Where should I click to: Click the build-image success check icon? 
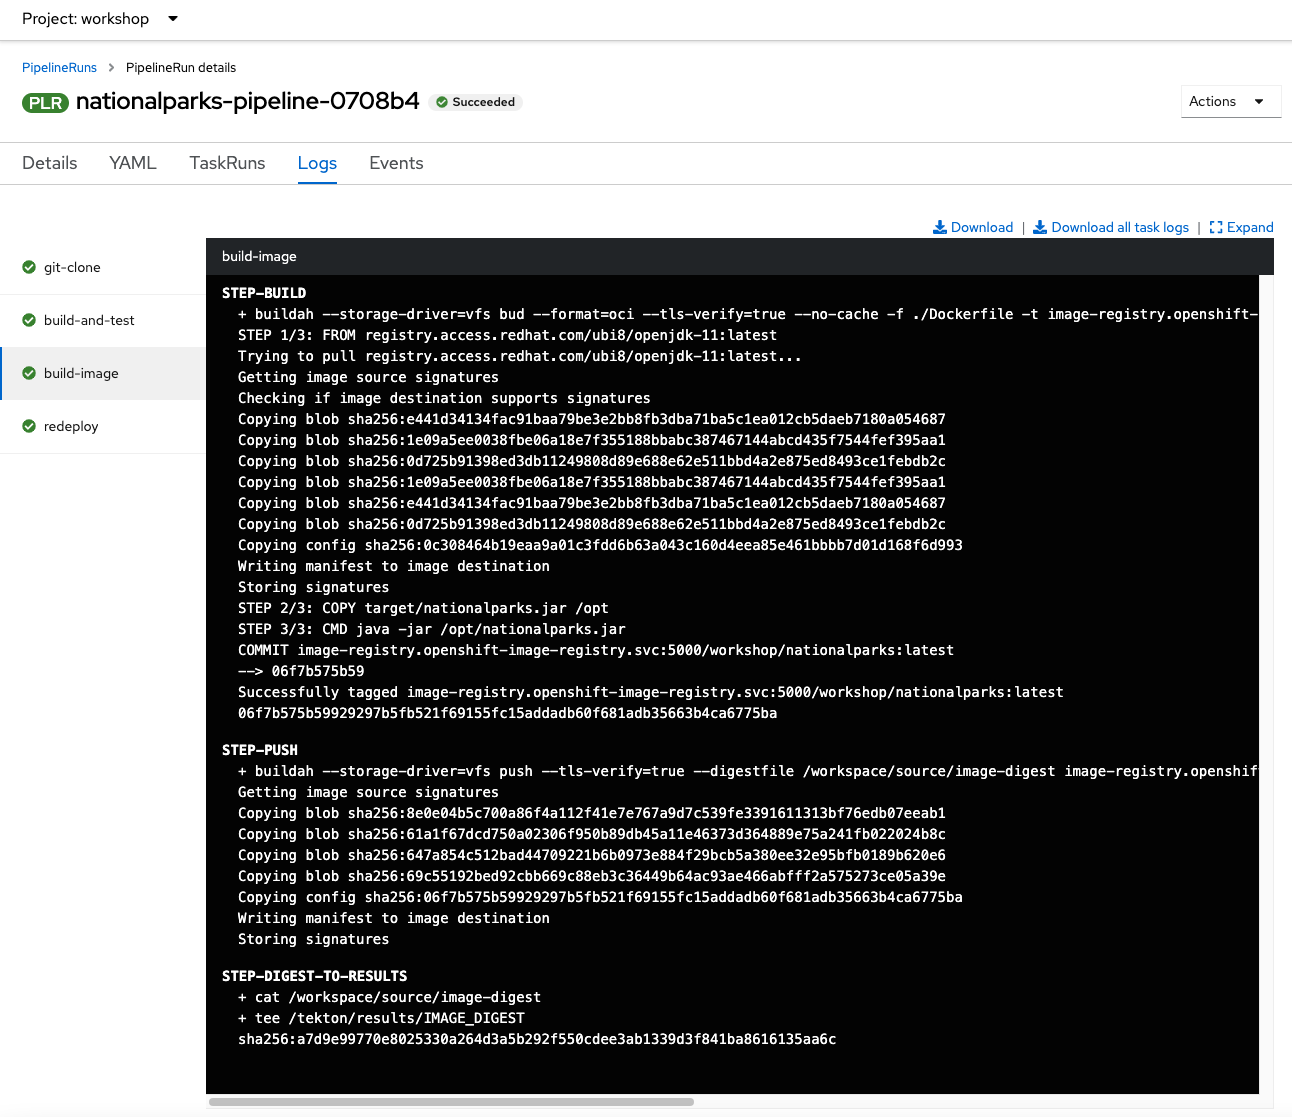29,373
